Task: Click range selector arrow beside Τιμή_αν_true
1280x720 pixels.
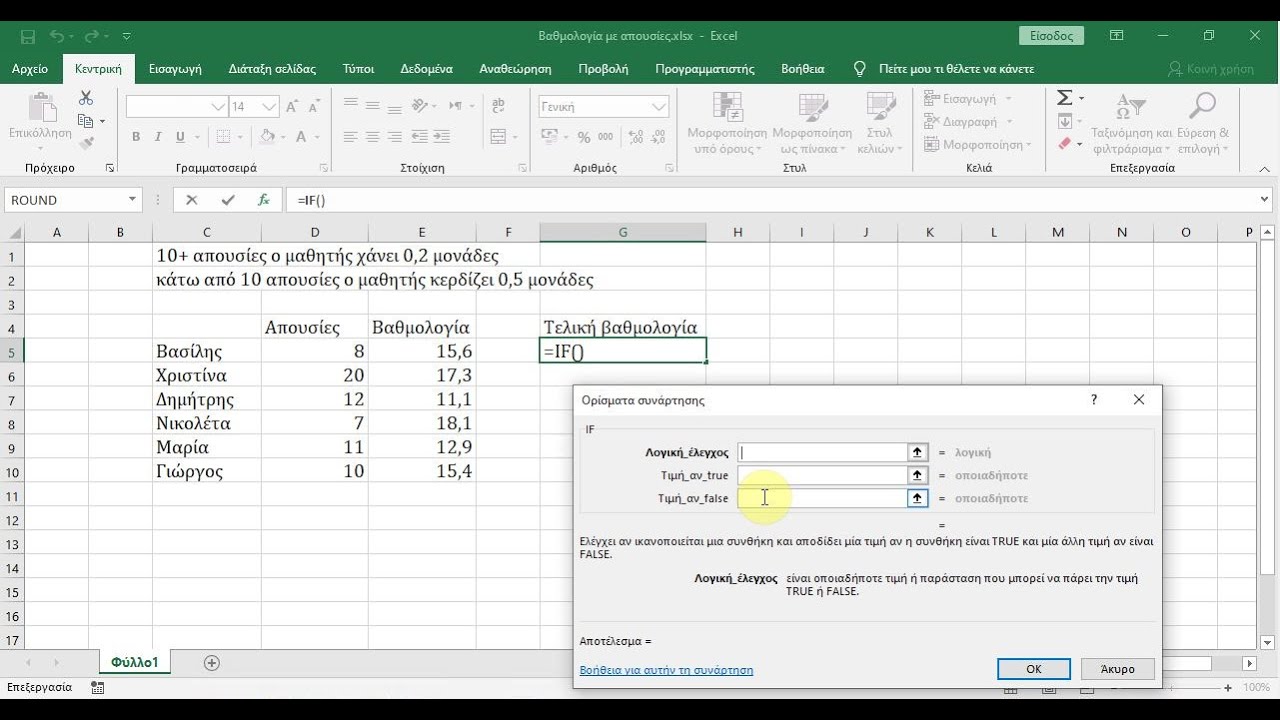Action: click(x=917, y=475)
